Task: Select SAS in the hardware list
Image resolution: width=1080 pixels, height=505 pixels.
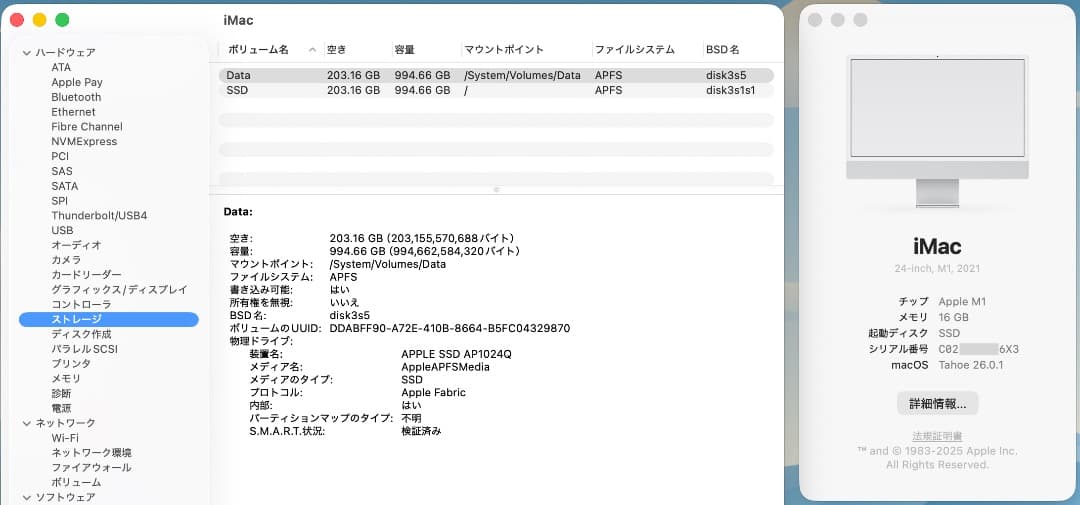Action: [x=61, y=171]
